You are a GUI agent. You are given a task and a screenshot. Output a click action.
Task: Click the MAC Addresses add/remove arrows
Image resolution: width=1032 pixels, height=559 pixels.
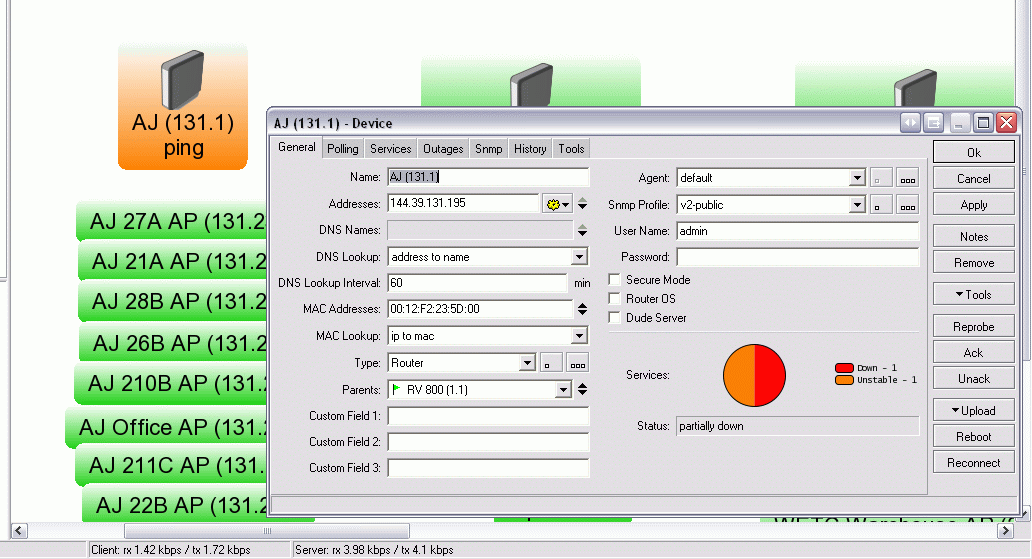582,309
